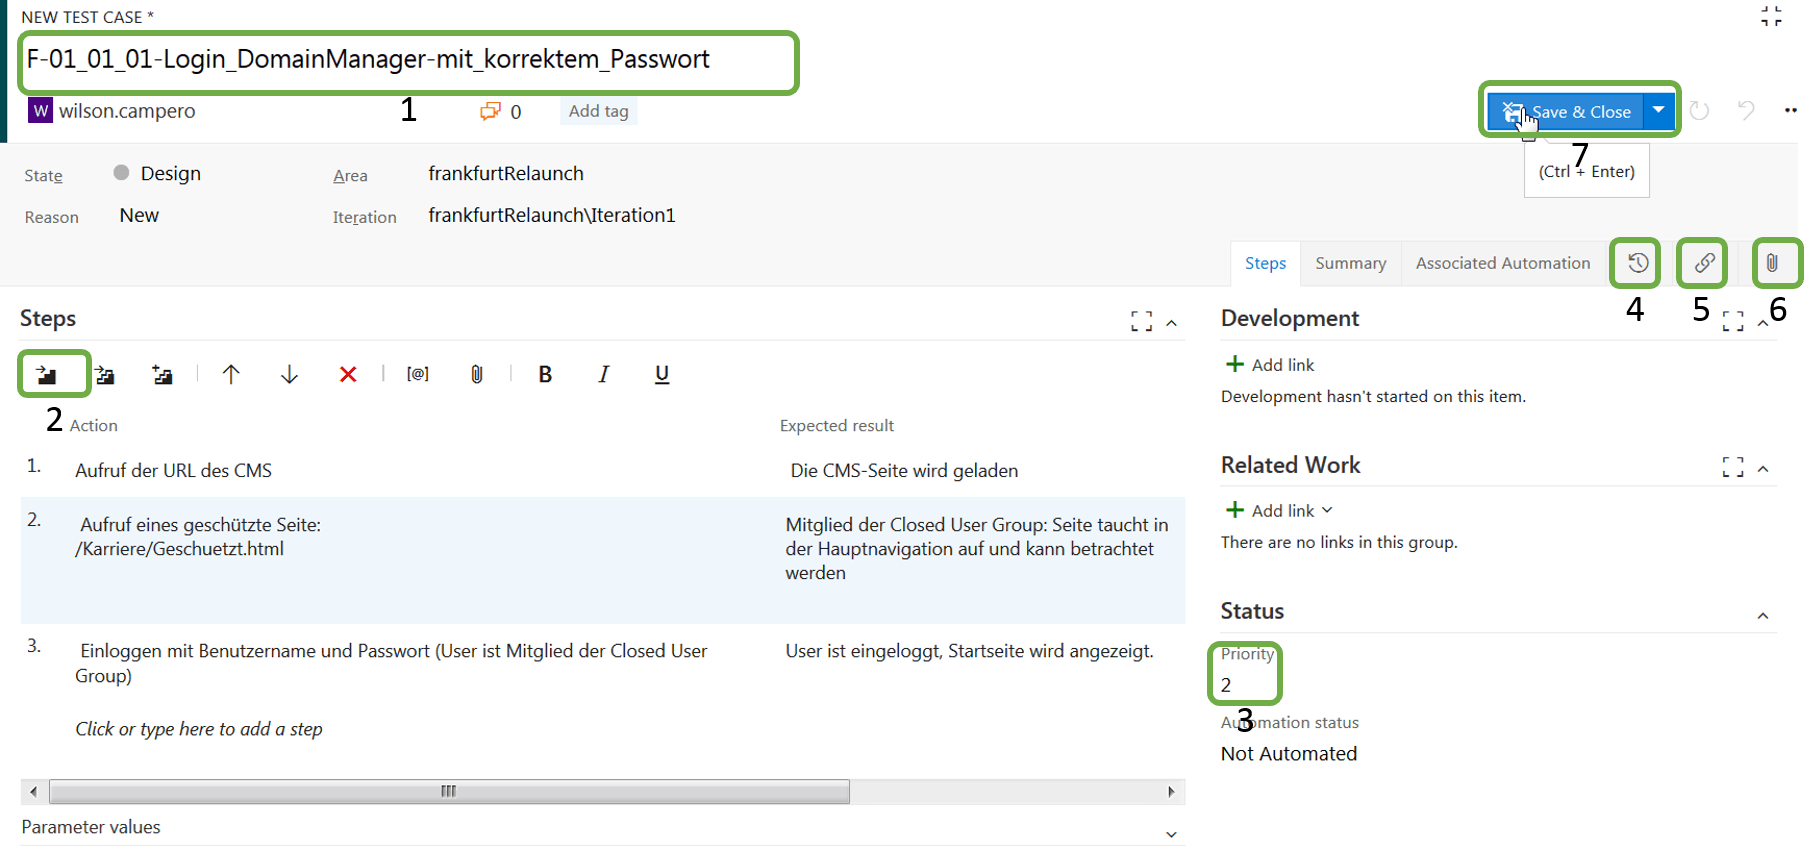Switch to the Steps tab
Viewport: 1810px width, 850px height.
(x=1265, y=263)
